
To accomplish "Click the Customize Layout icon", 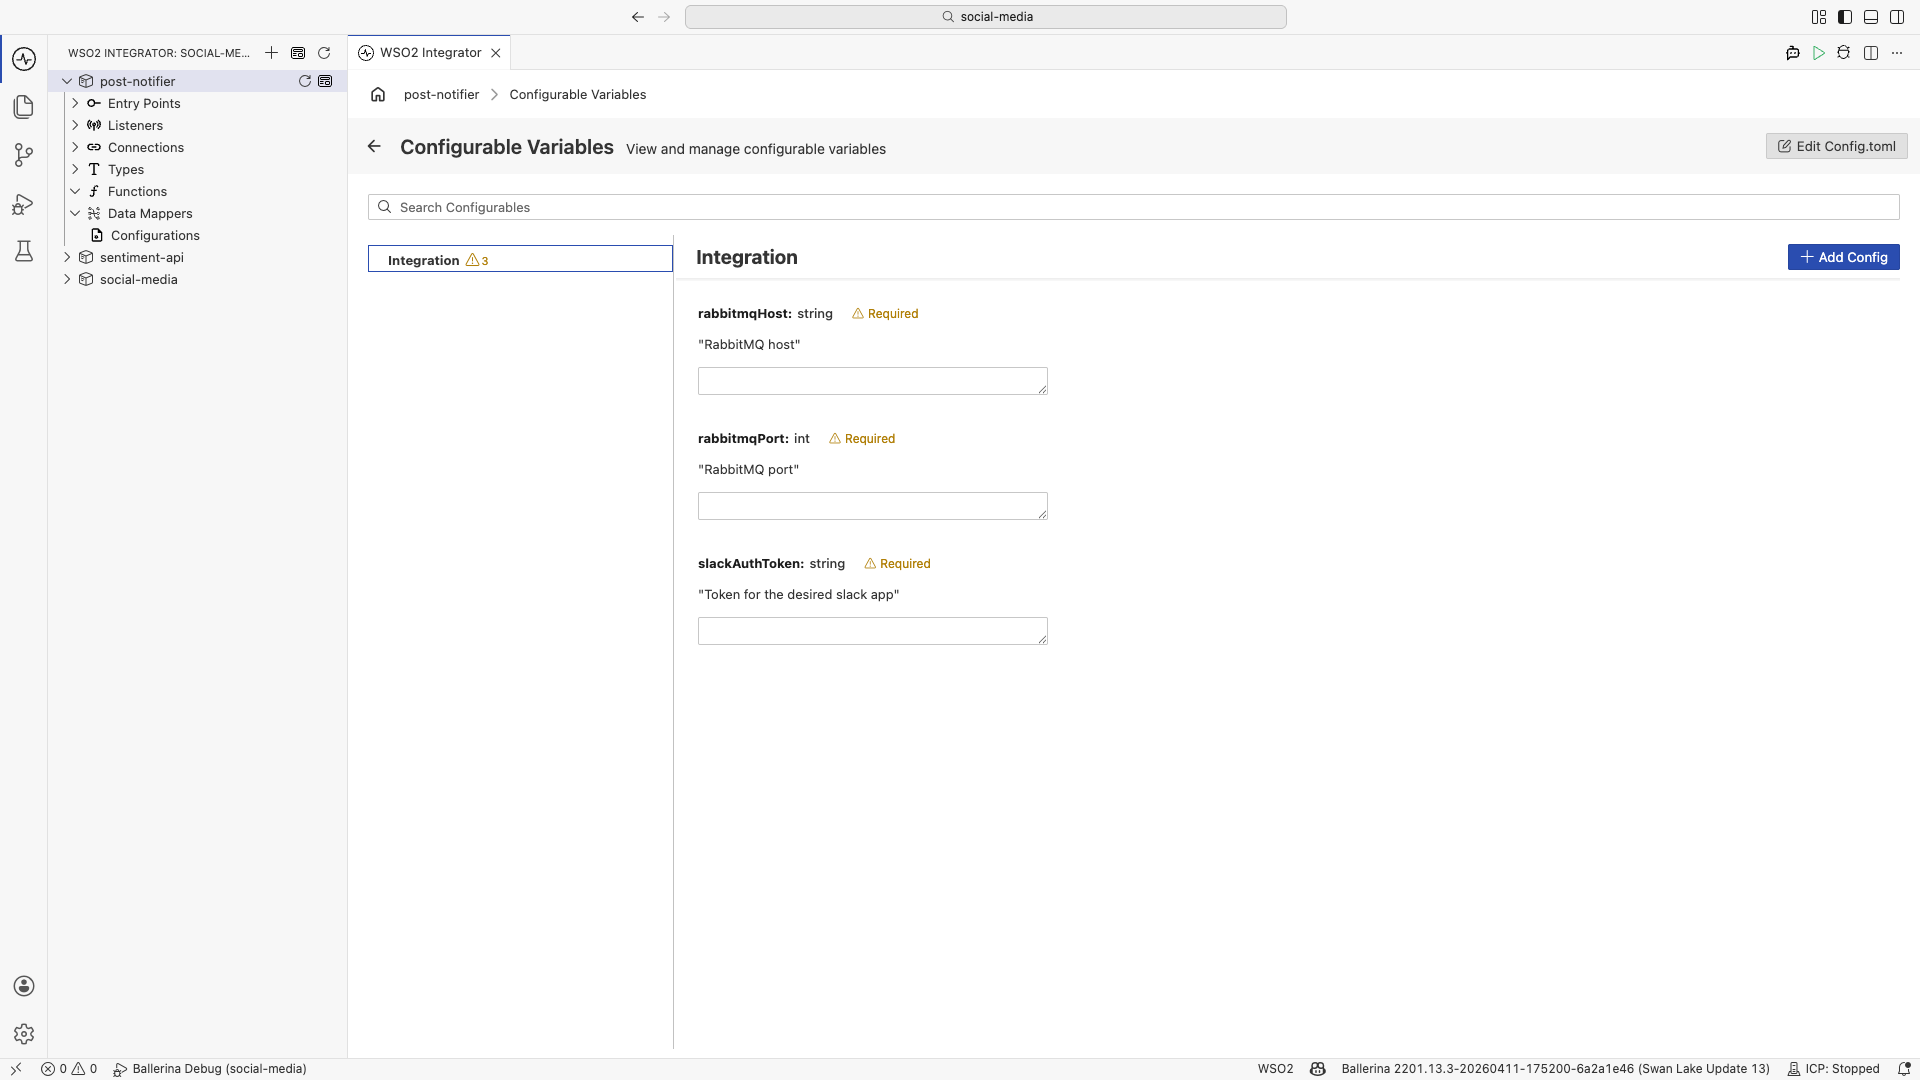I will [x=1819, y=17].
